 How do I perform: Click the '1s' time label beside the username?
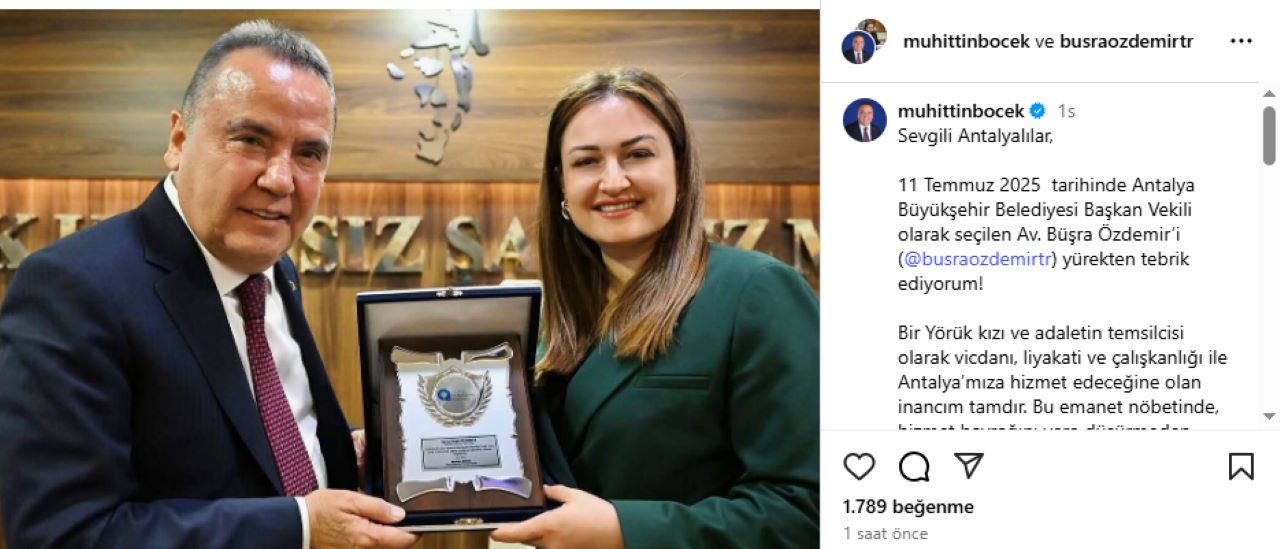1066,111
